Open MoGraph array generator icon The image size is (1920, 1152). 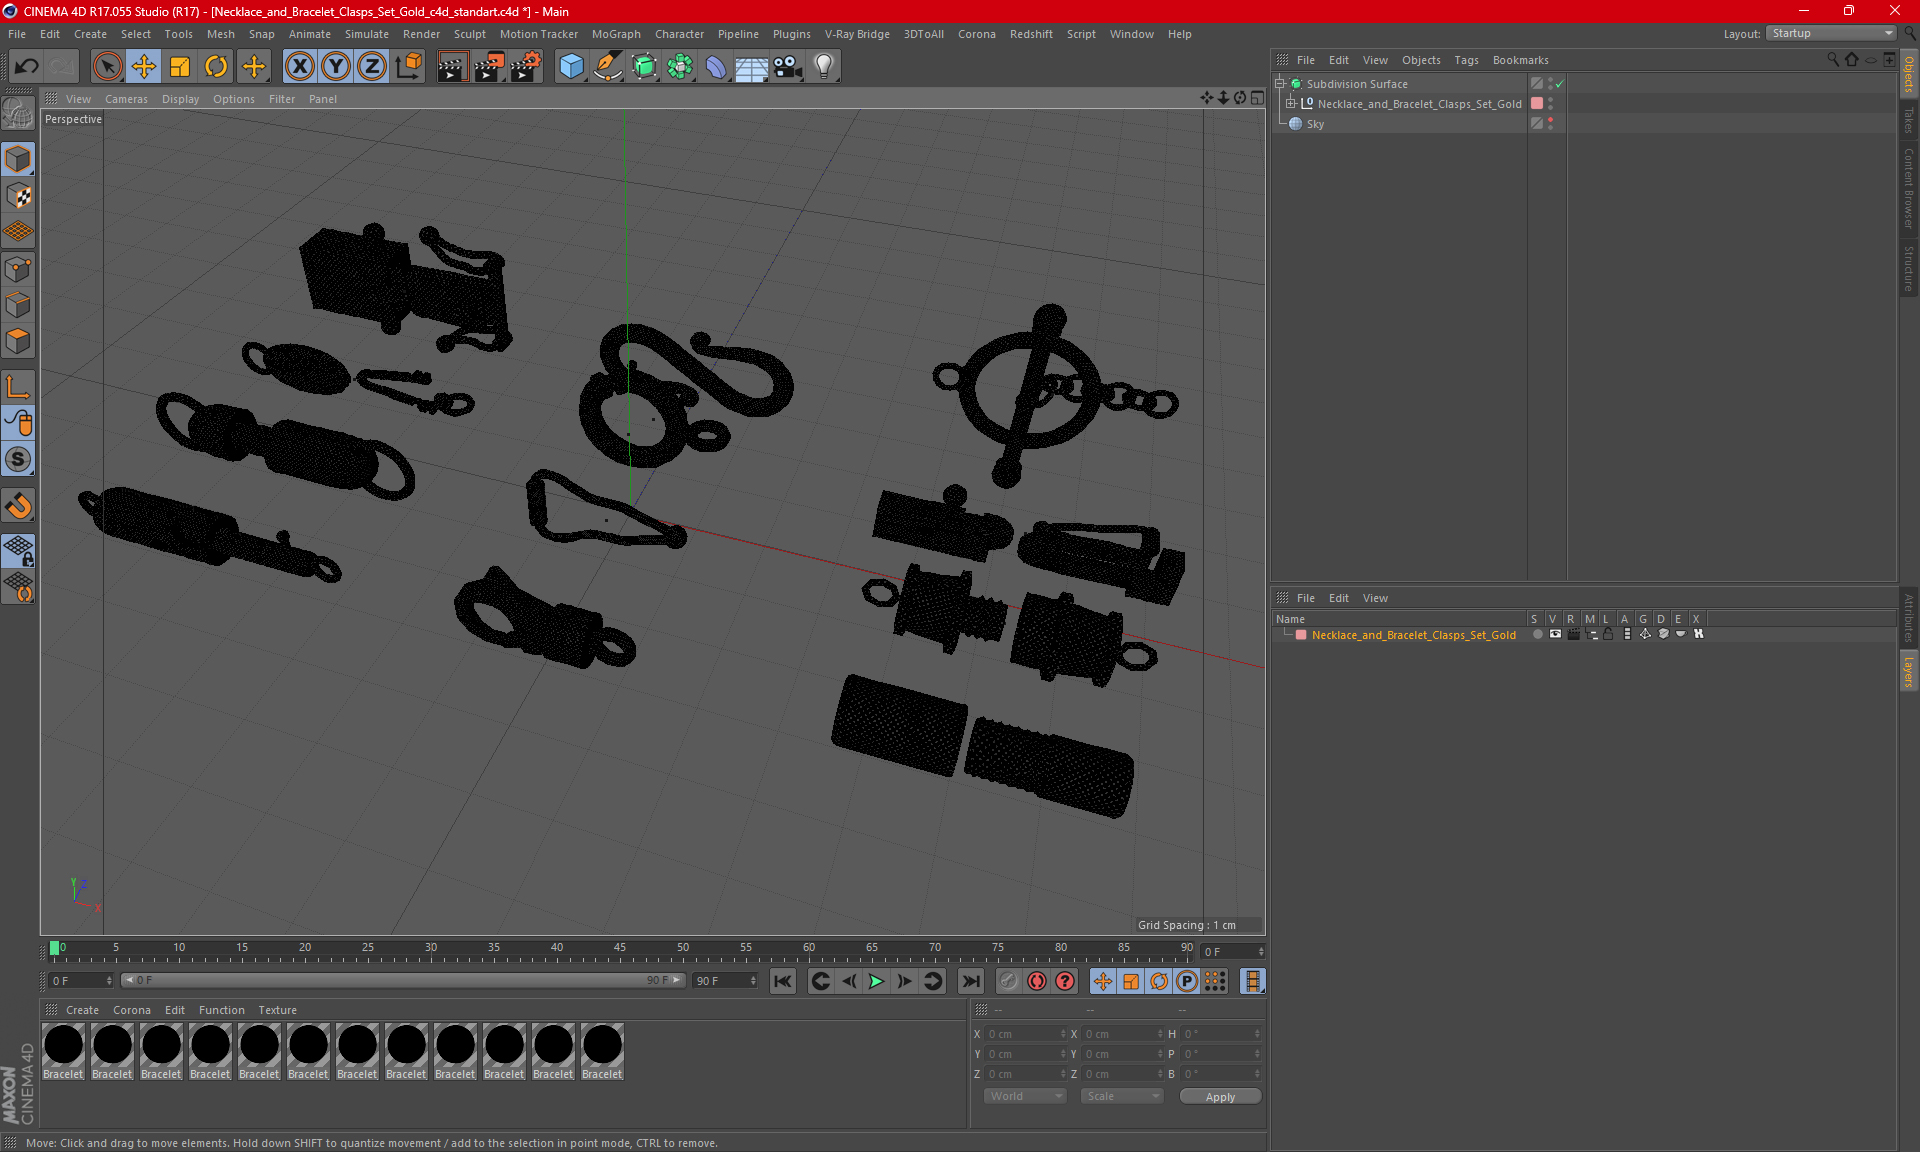pyautogui.click(x=680, y=67)
